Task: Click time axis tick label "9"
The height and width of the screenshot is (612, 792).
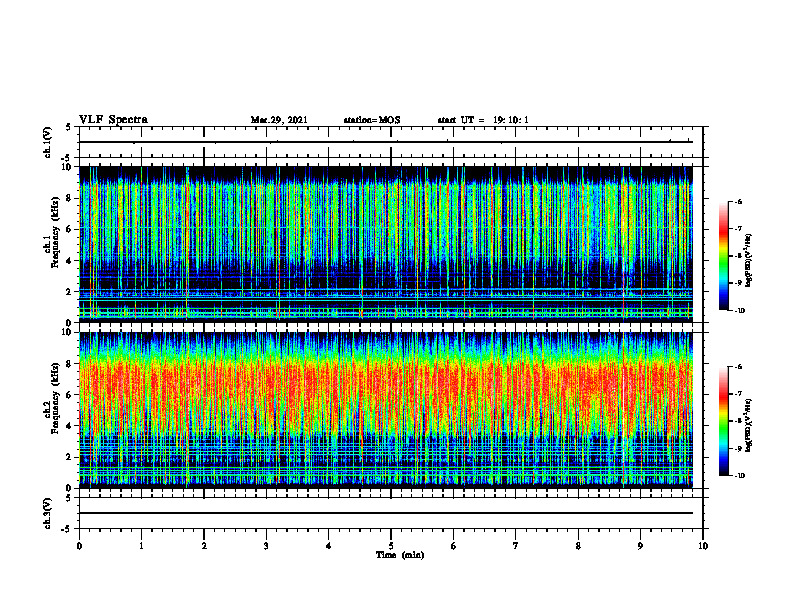Action: click(640, 546)
